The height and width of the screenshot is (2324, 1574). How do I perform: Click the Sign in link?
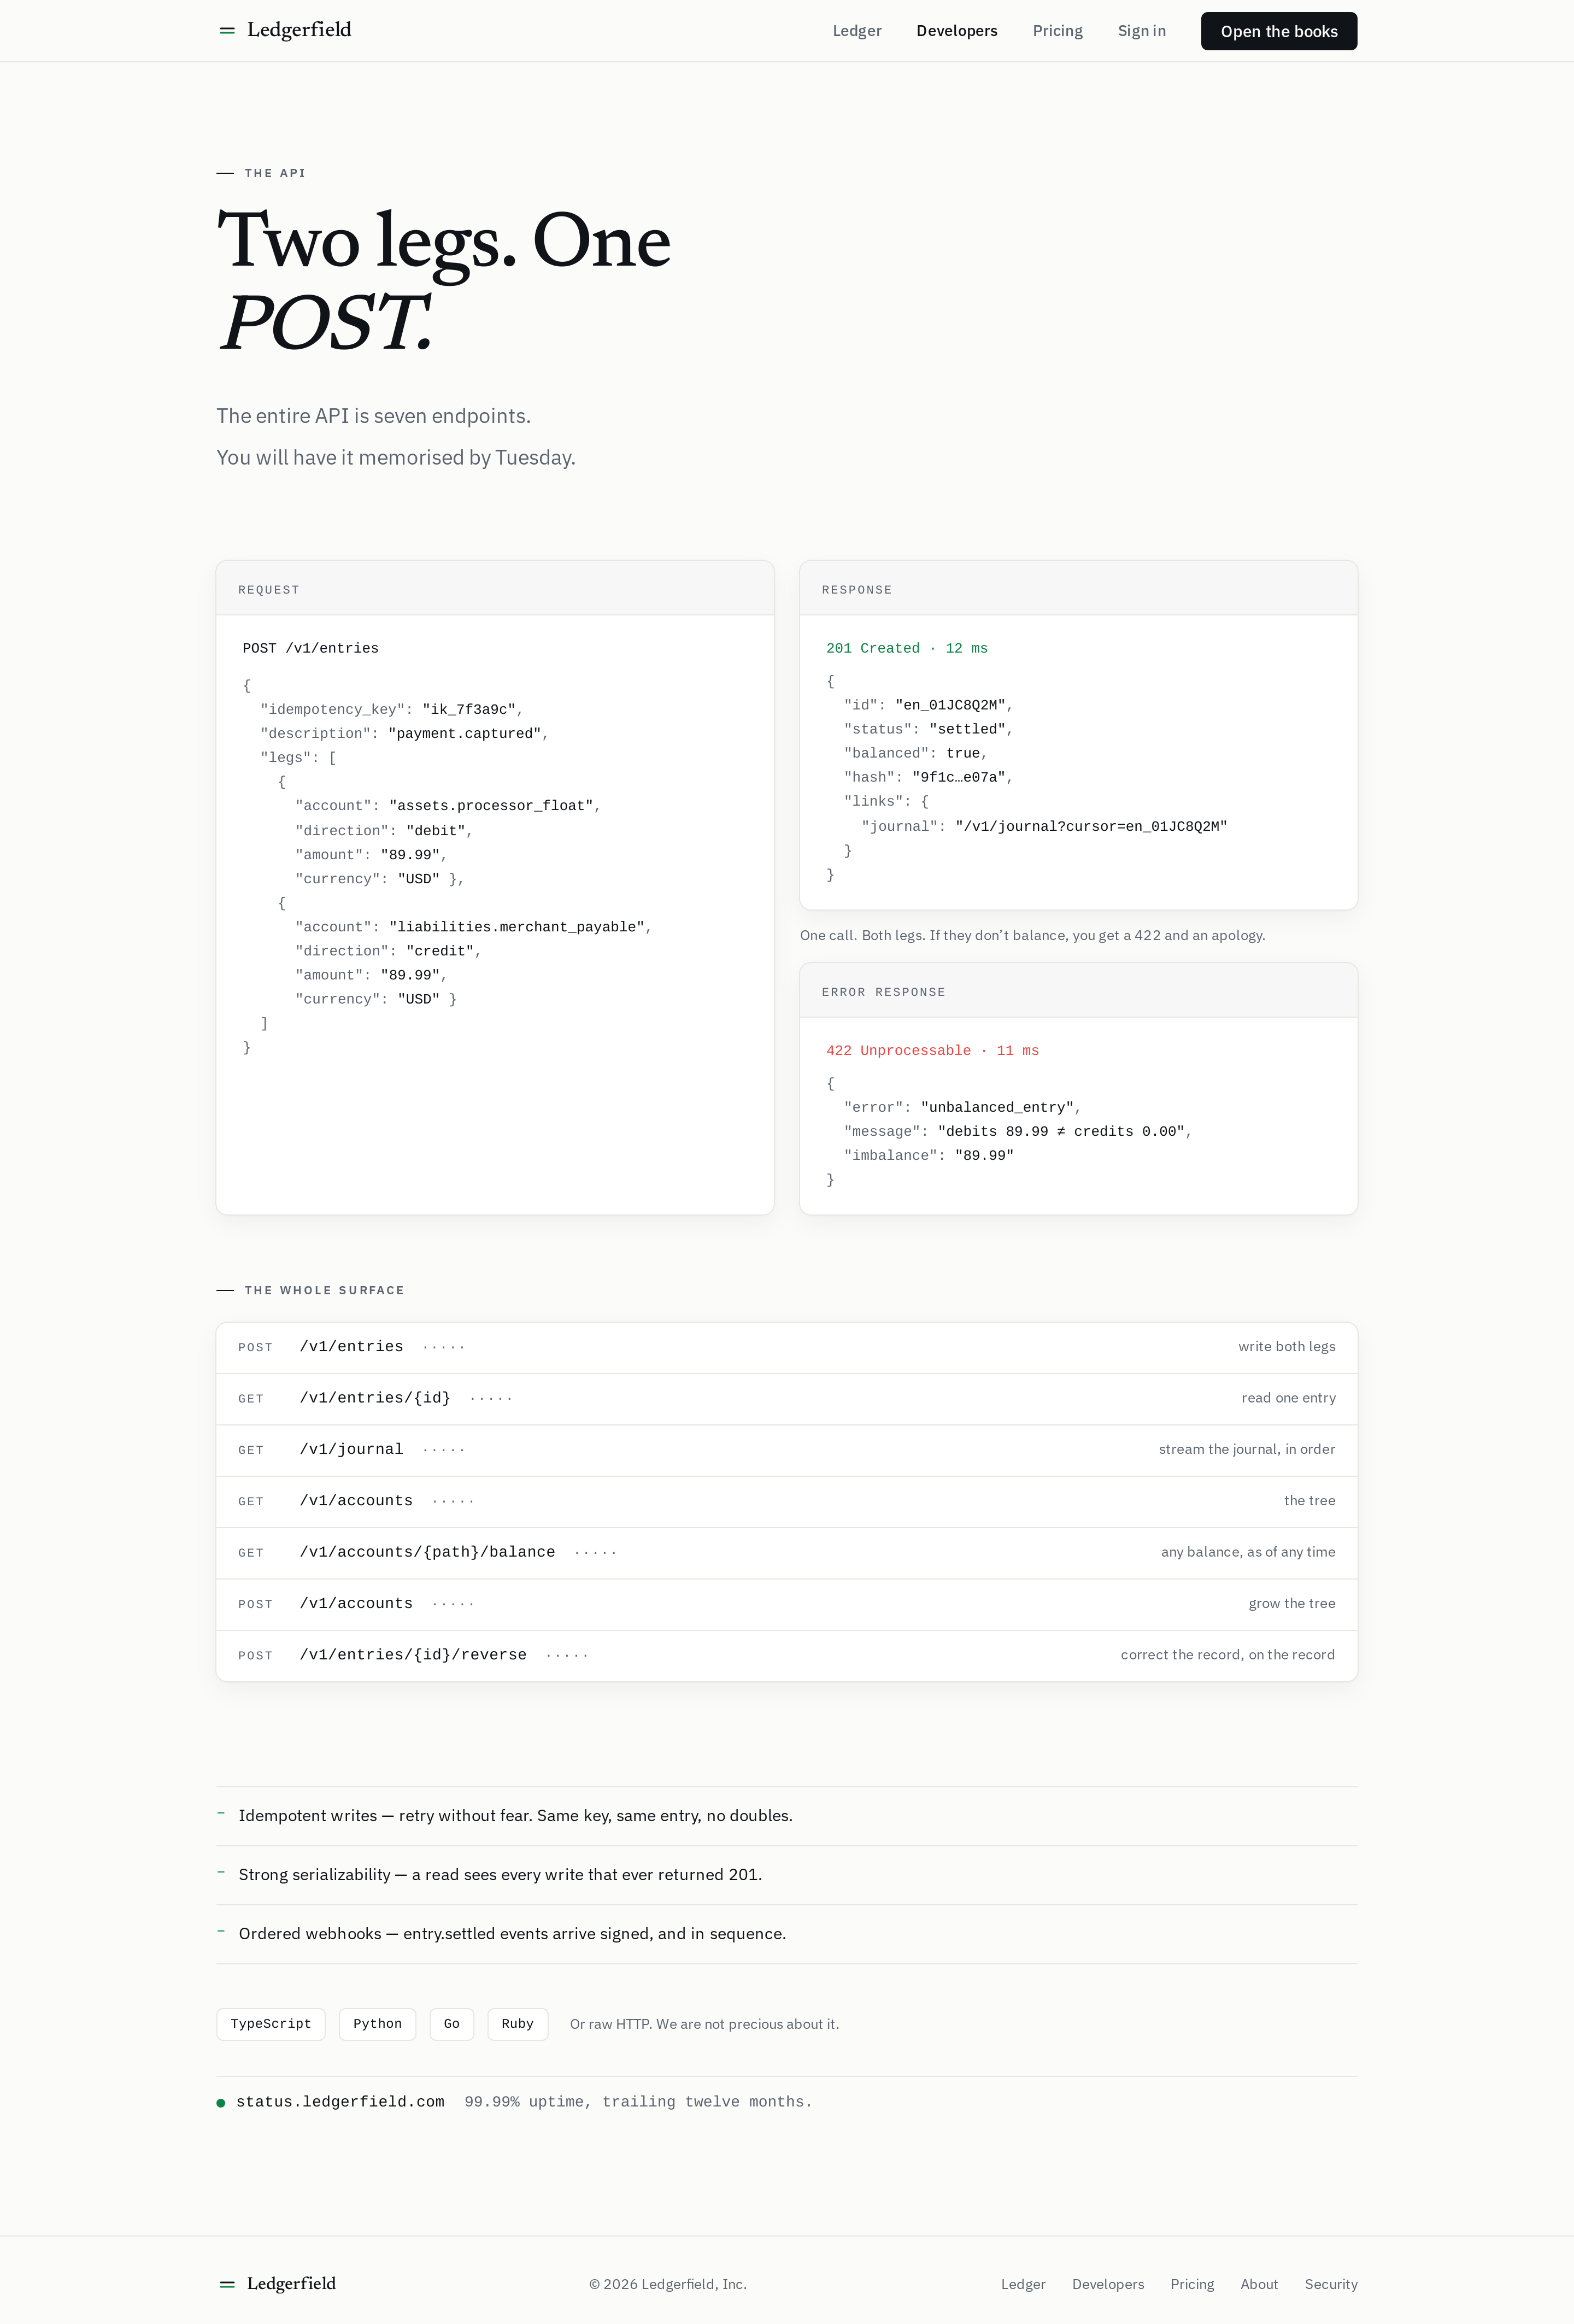point(1142,31)
